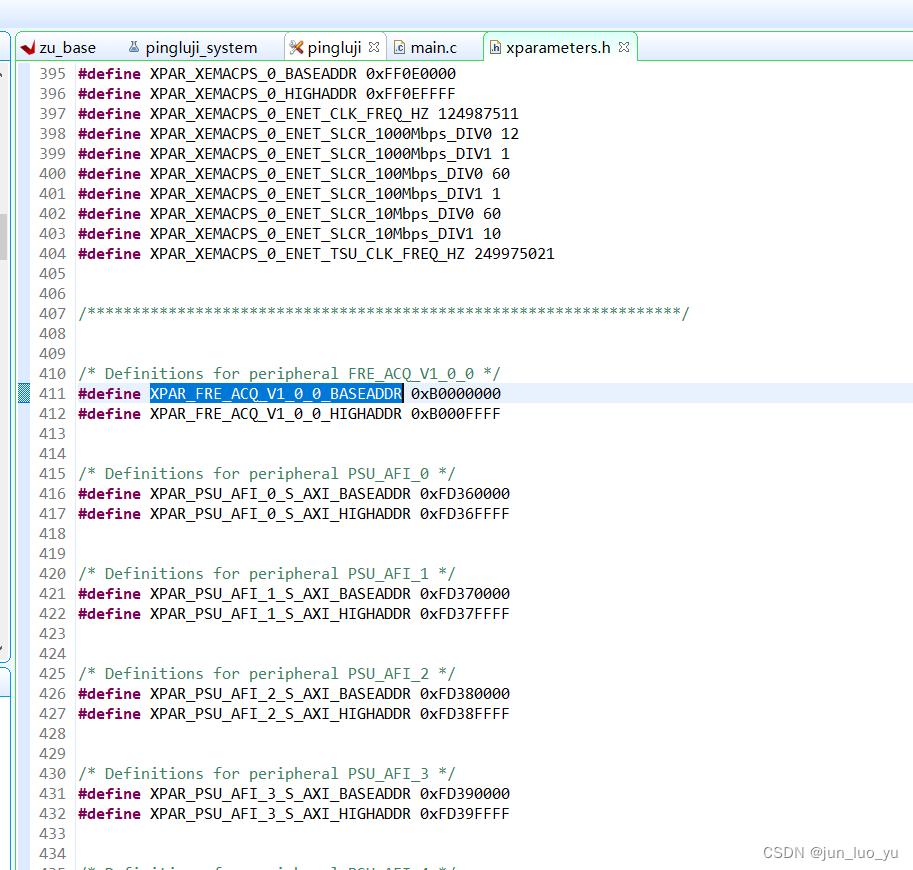Click line number 404 in the gutter
913x870 pixels.
[x=52, y=254]
